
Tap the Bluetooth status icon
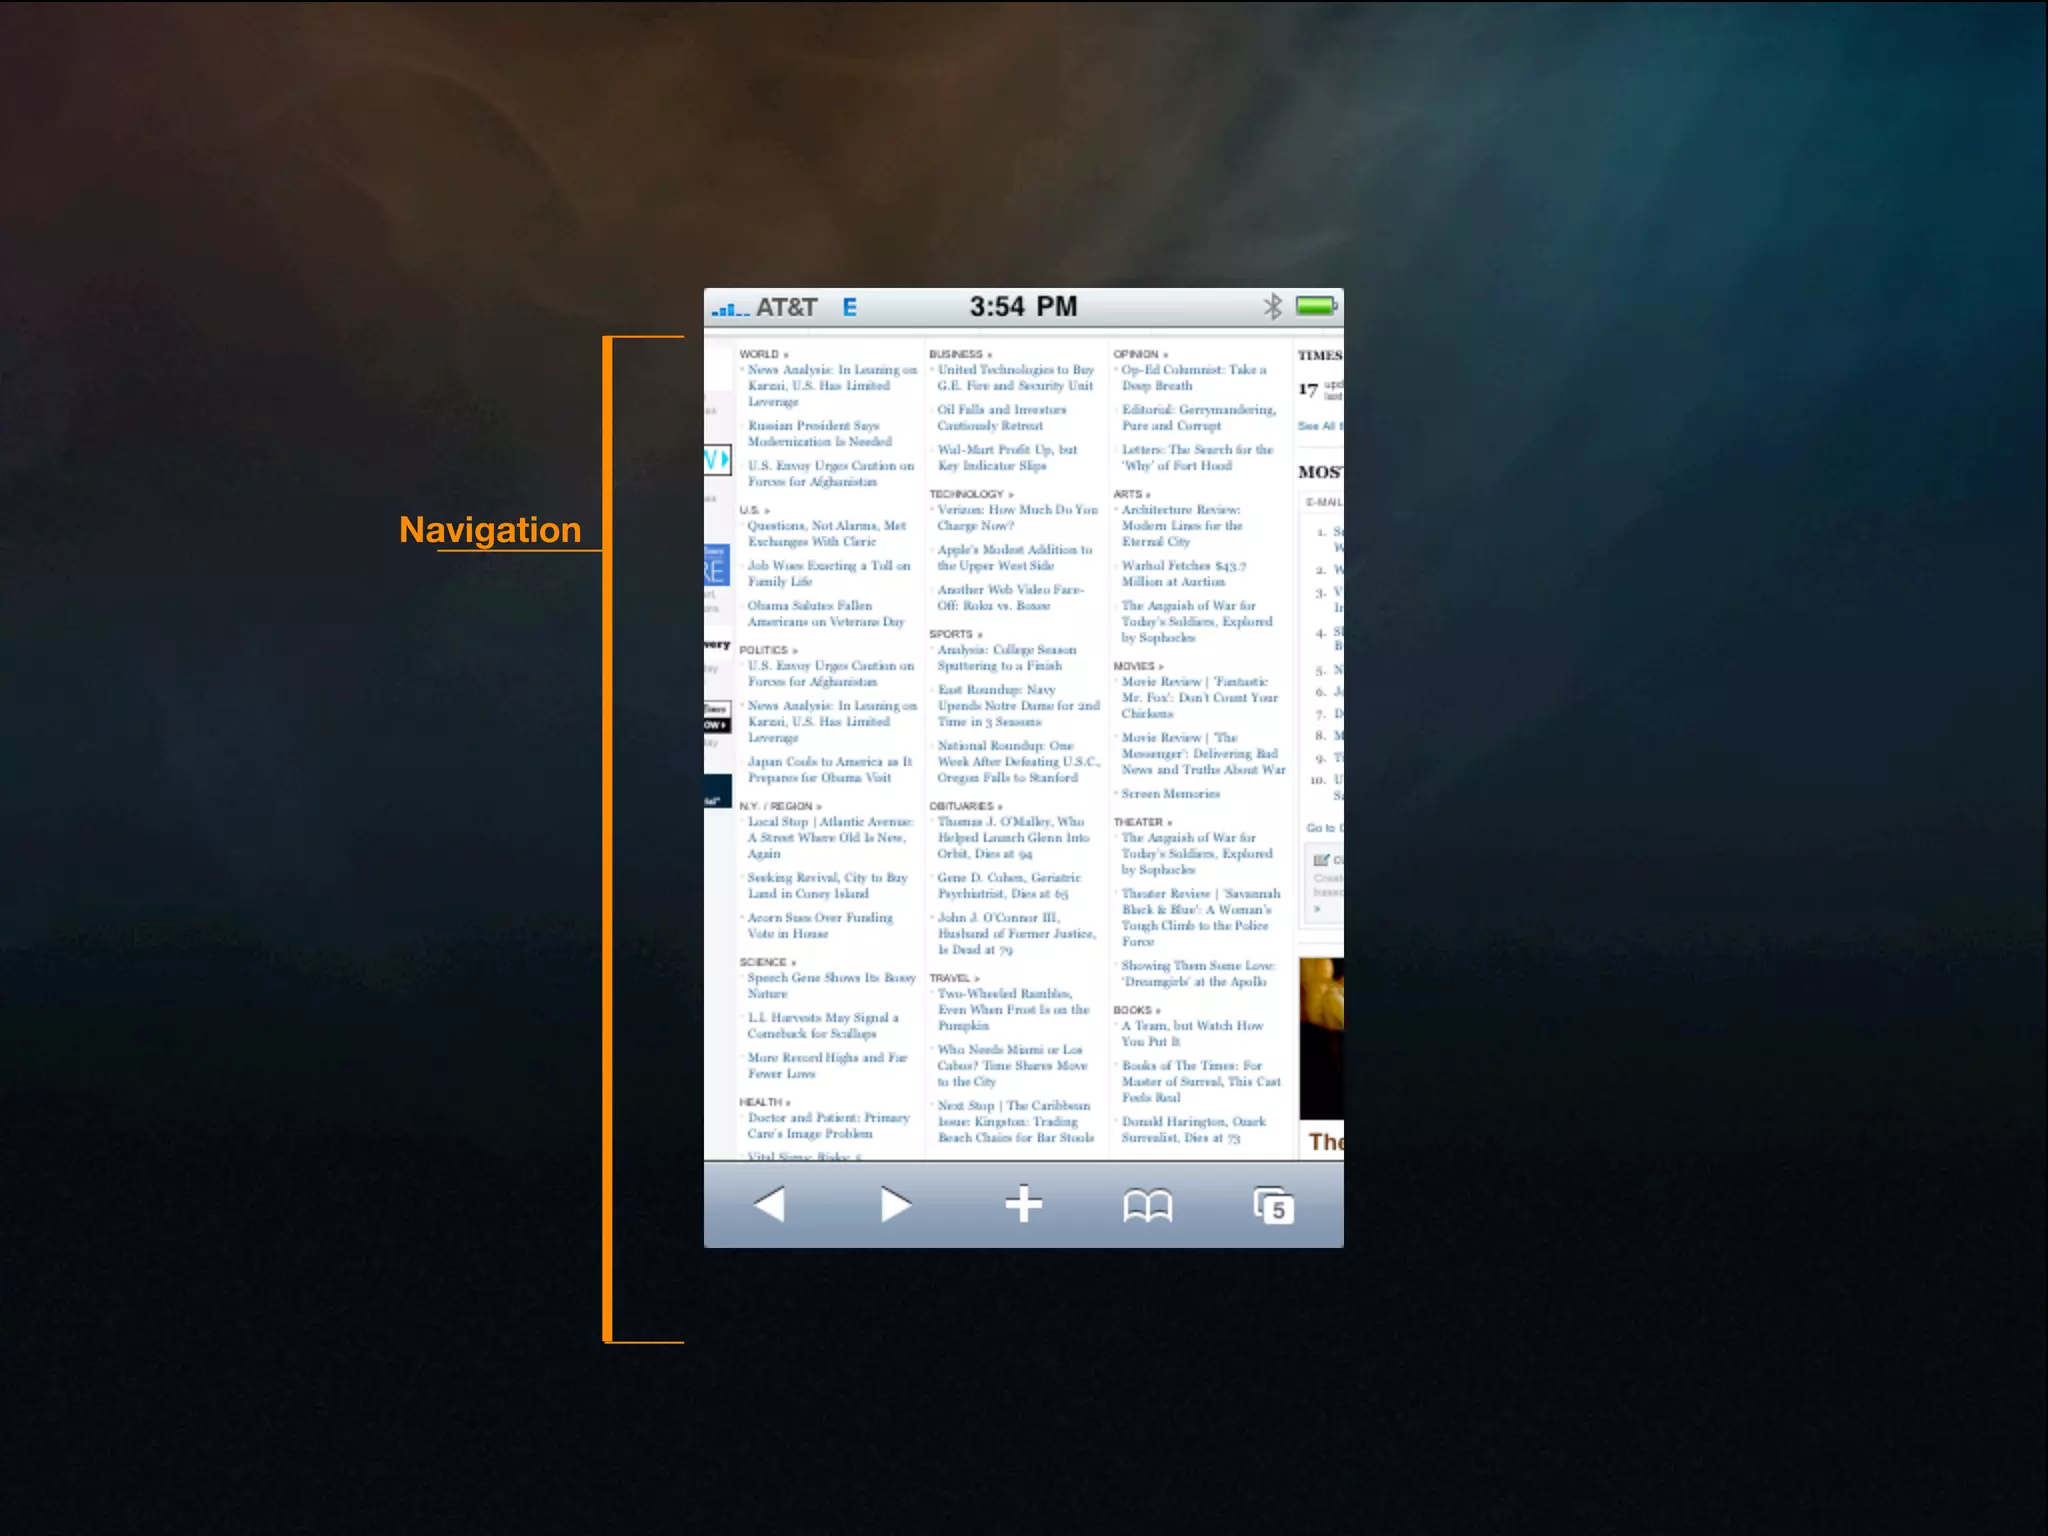[1272, 307]
